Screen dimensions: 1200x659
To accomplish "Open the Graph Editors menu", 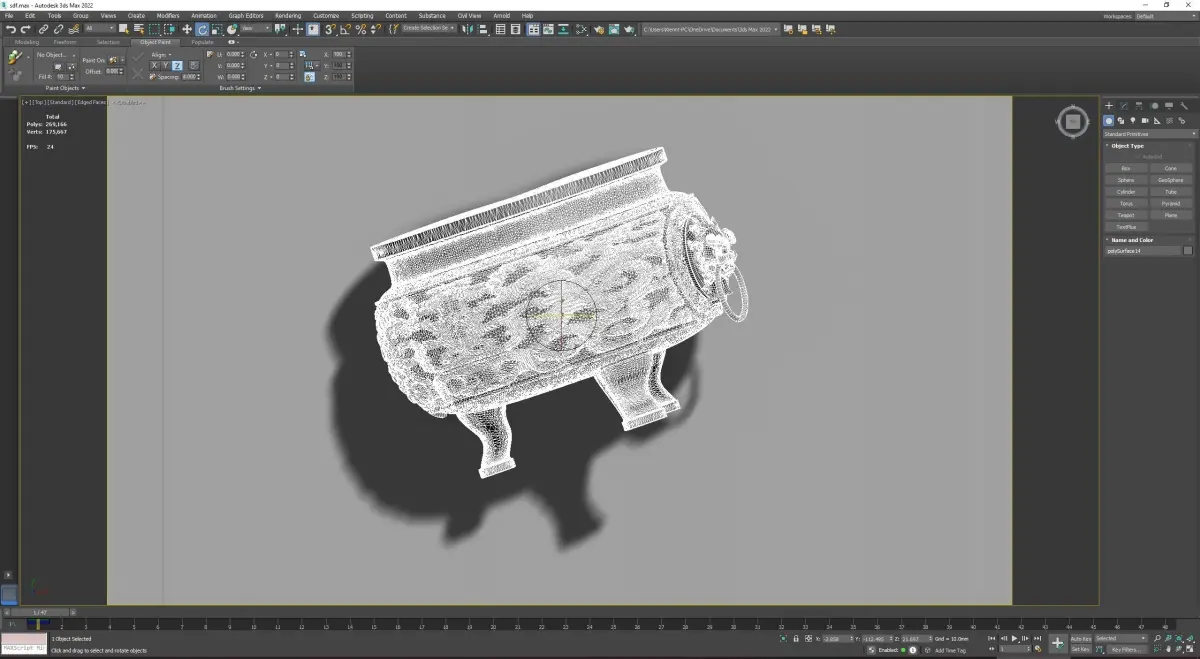I will 246,16.
